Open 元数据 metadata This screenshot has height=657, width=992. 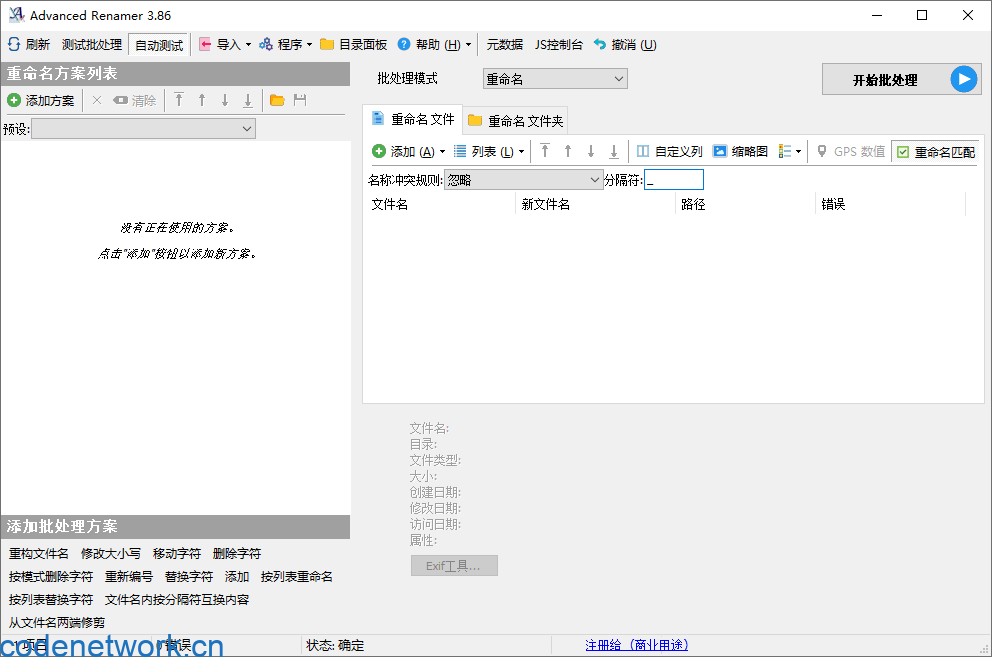click(x=504, y=45)
